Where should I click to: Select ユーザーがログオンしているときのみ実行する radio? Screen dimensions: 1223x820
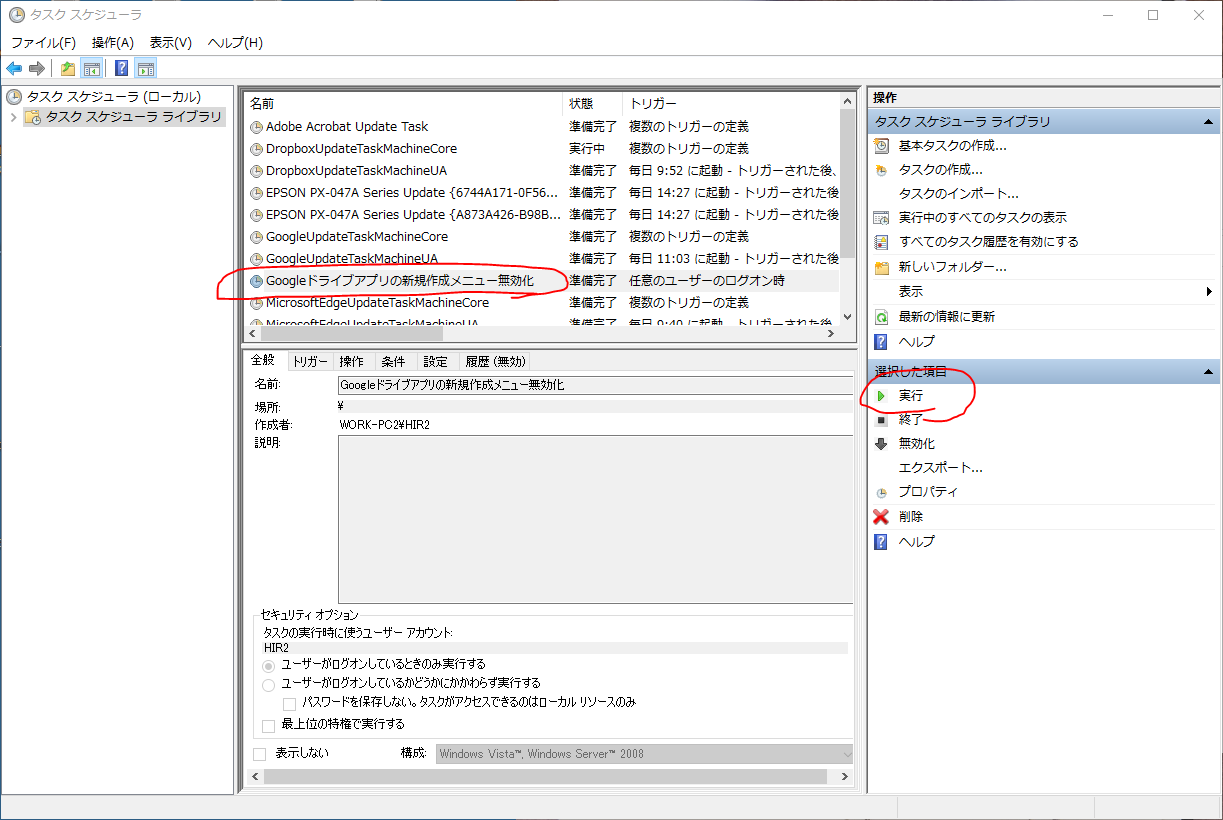268,665
